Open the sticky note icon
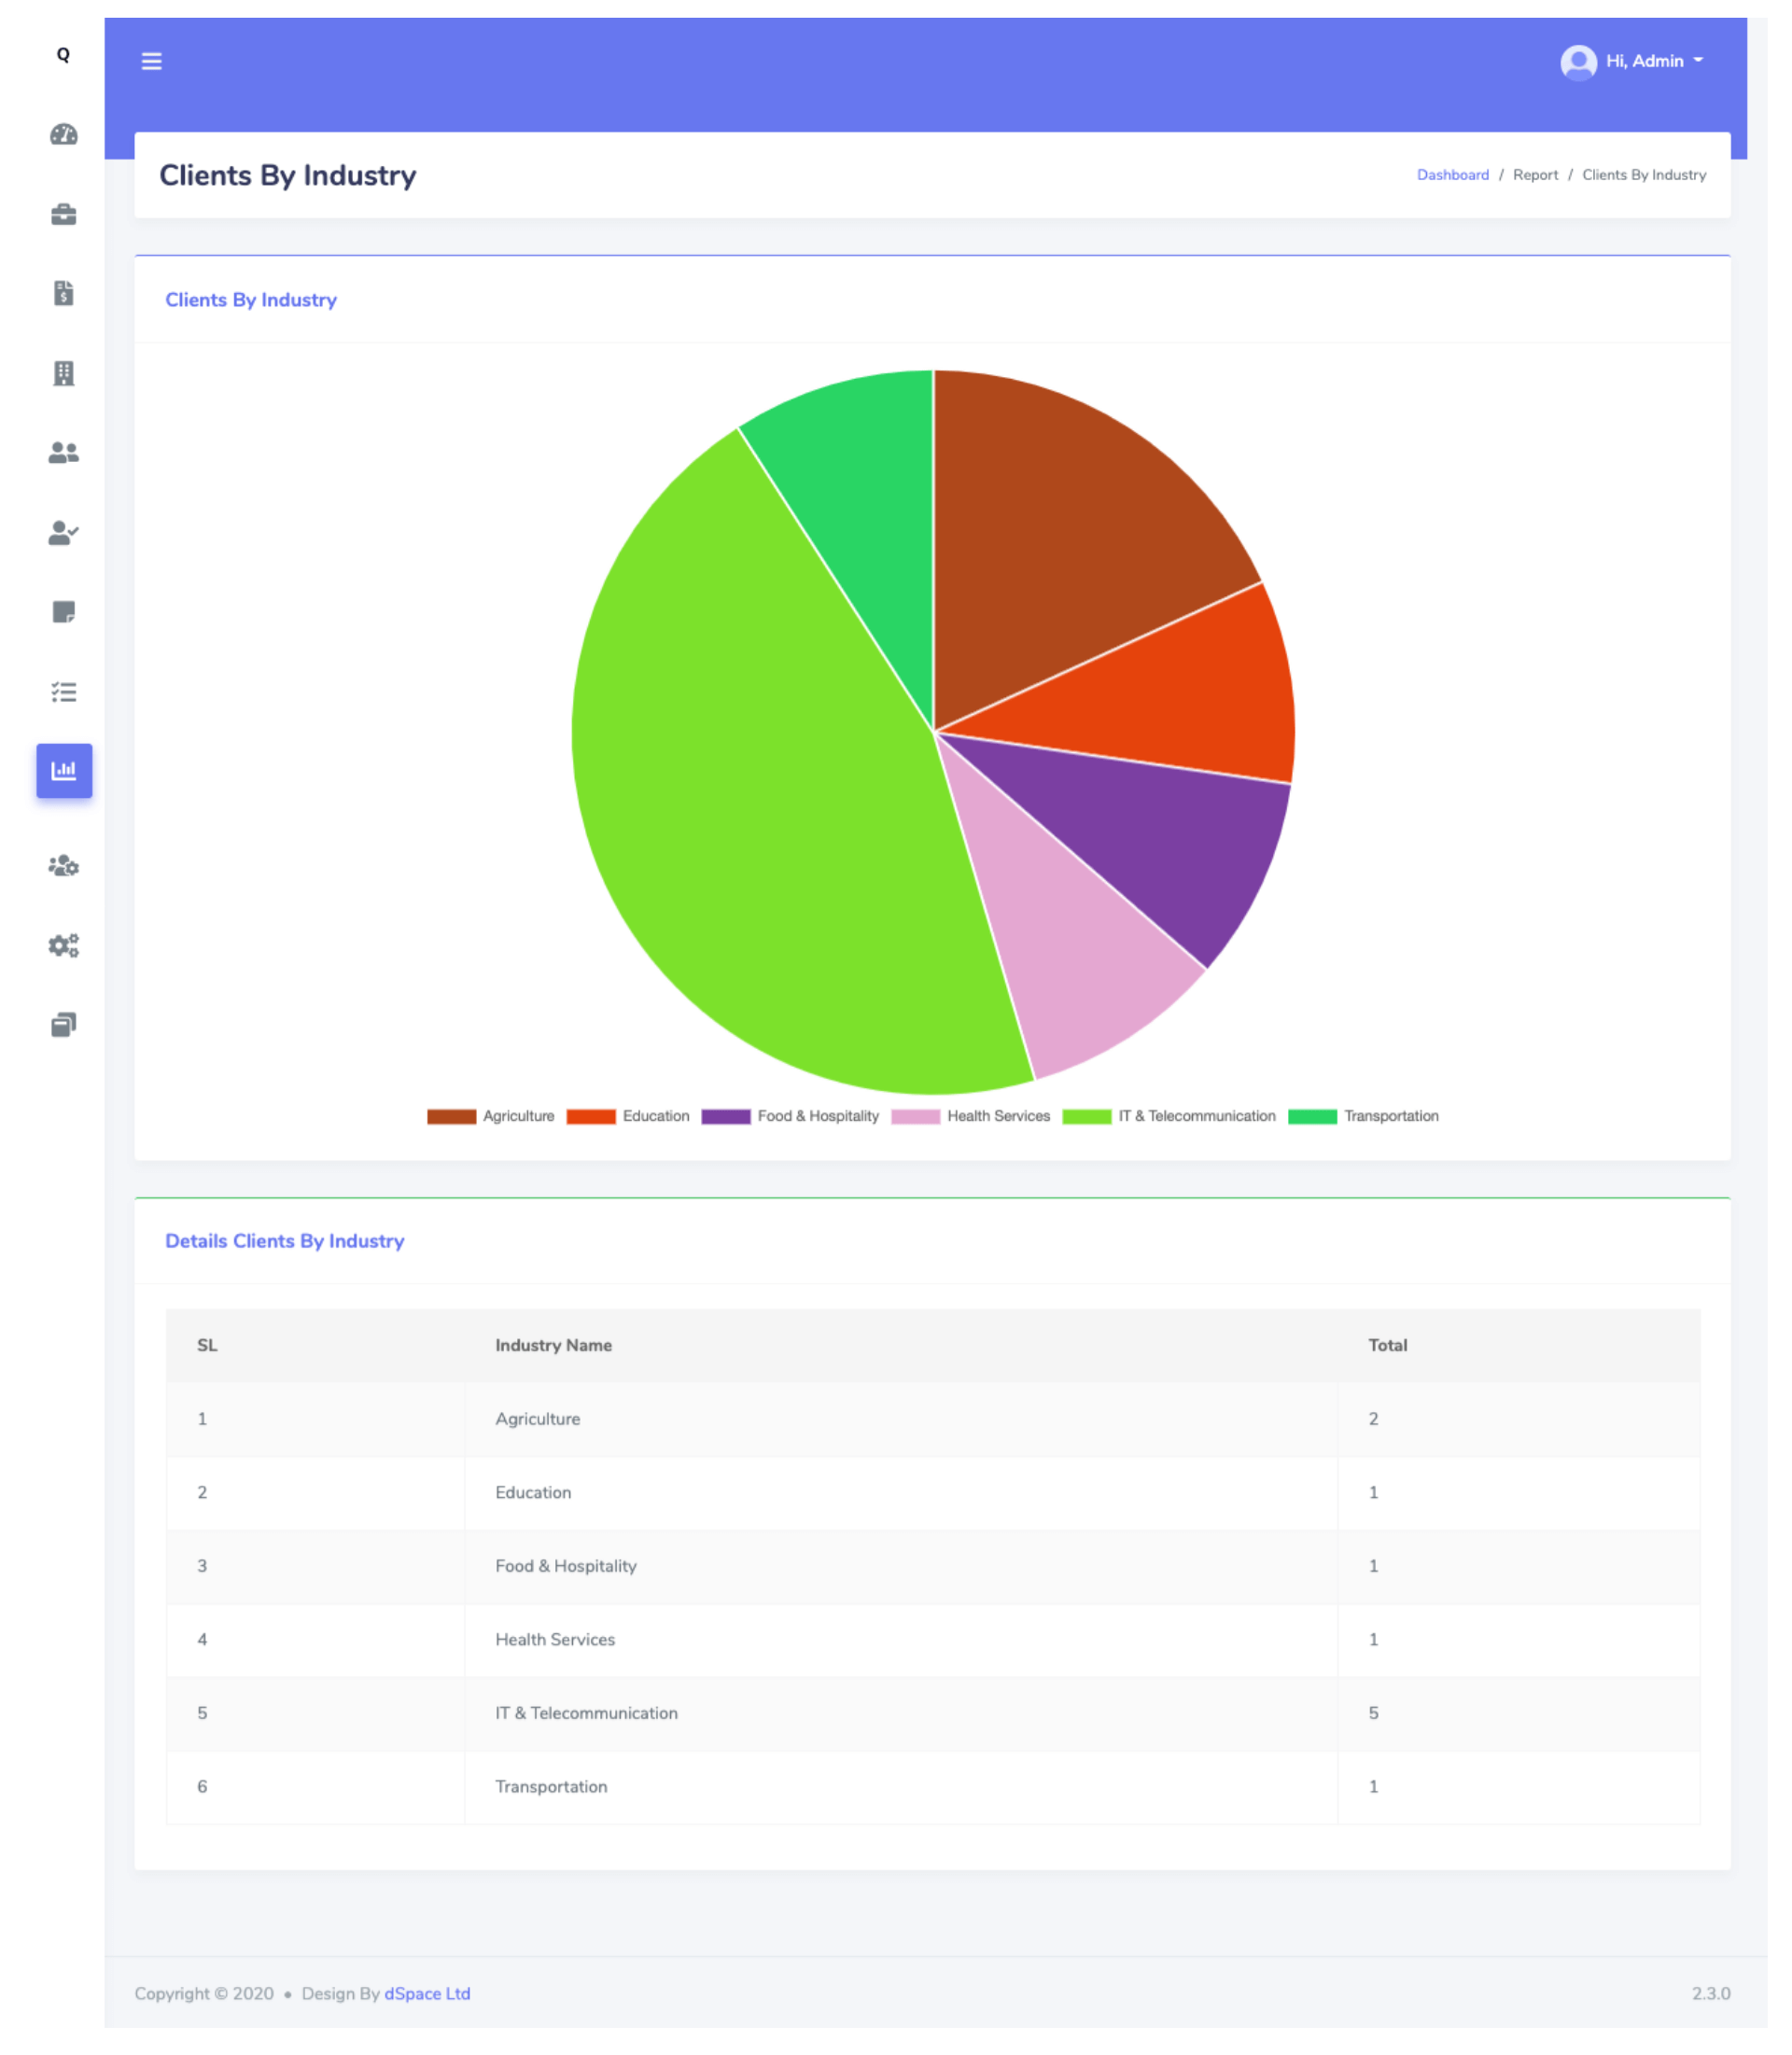1792x2055 pixels. pos(64,613)
